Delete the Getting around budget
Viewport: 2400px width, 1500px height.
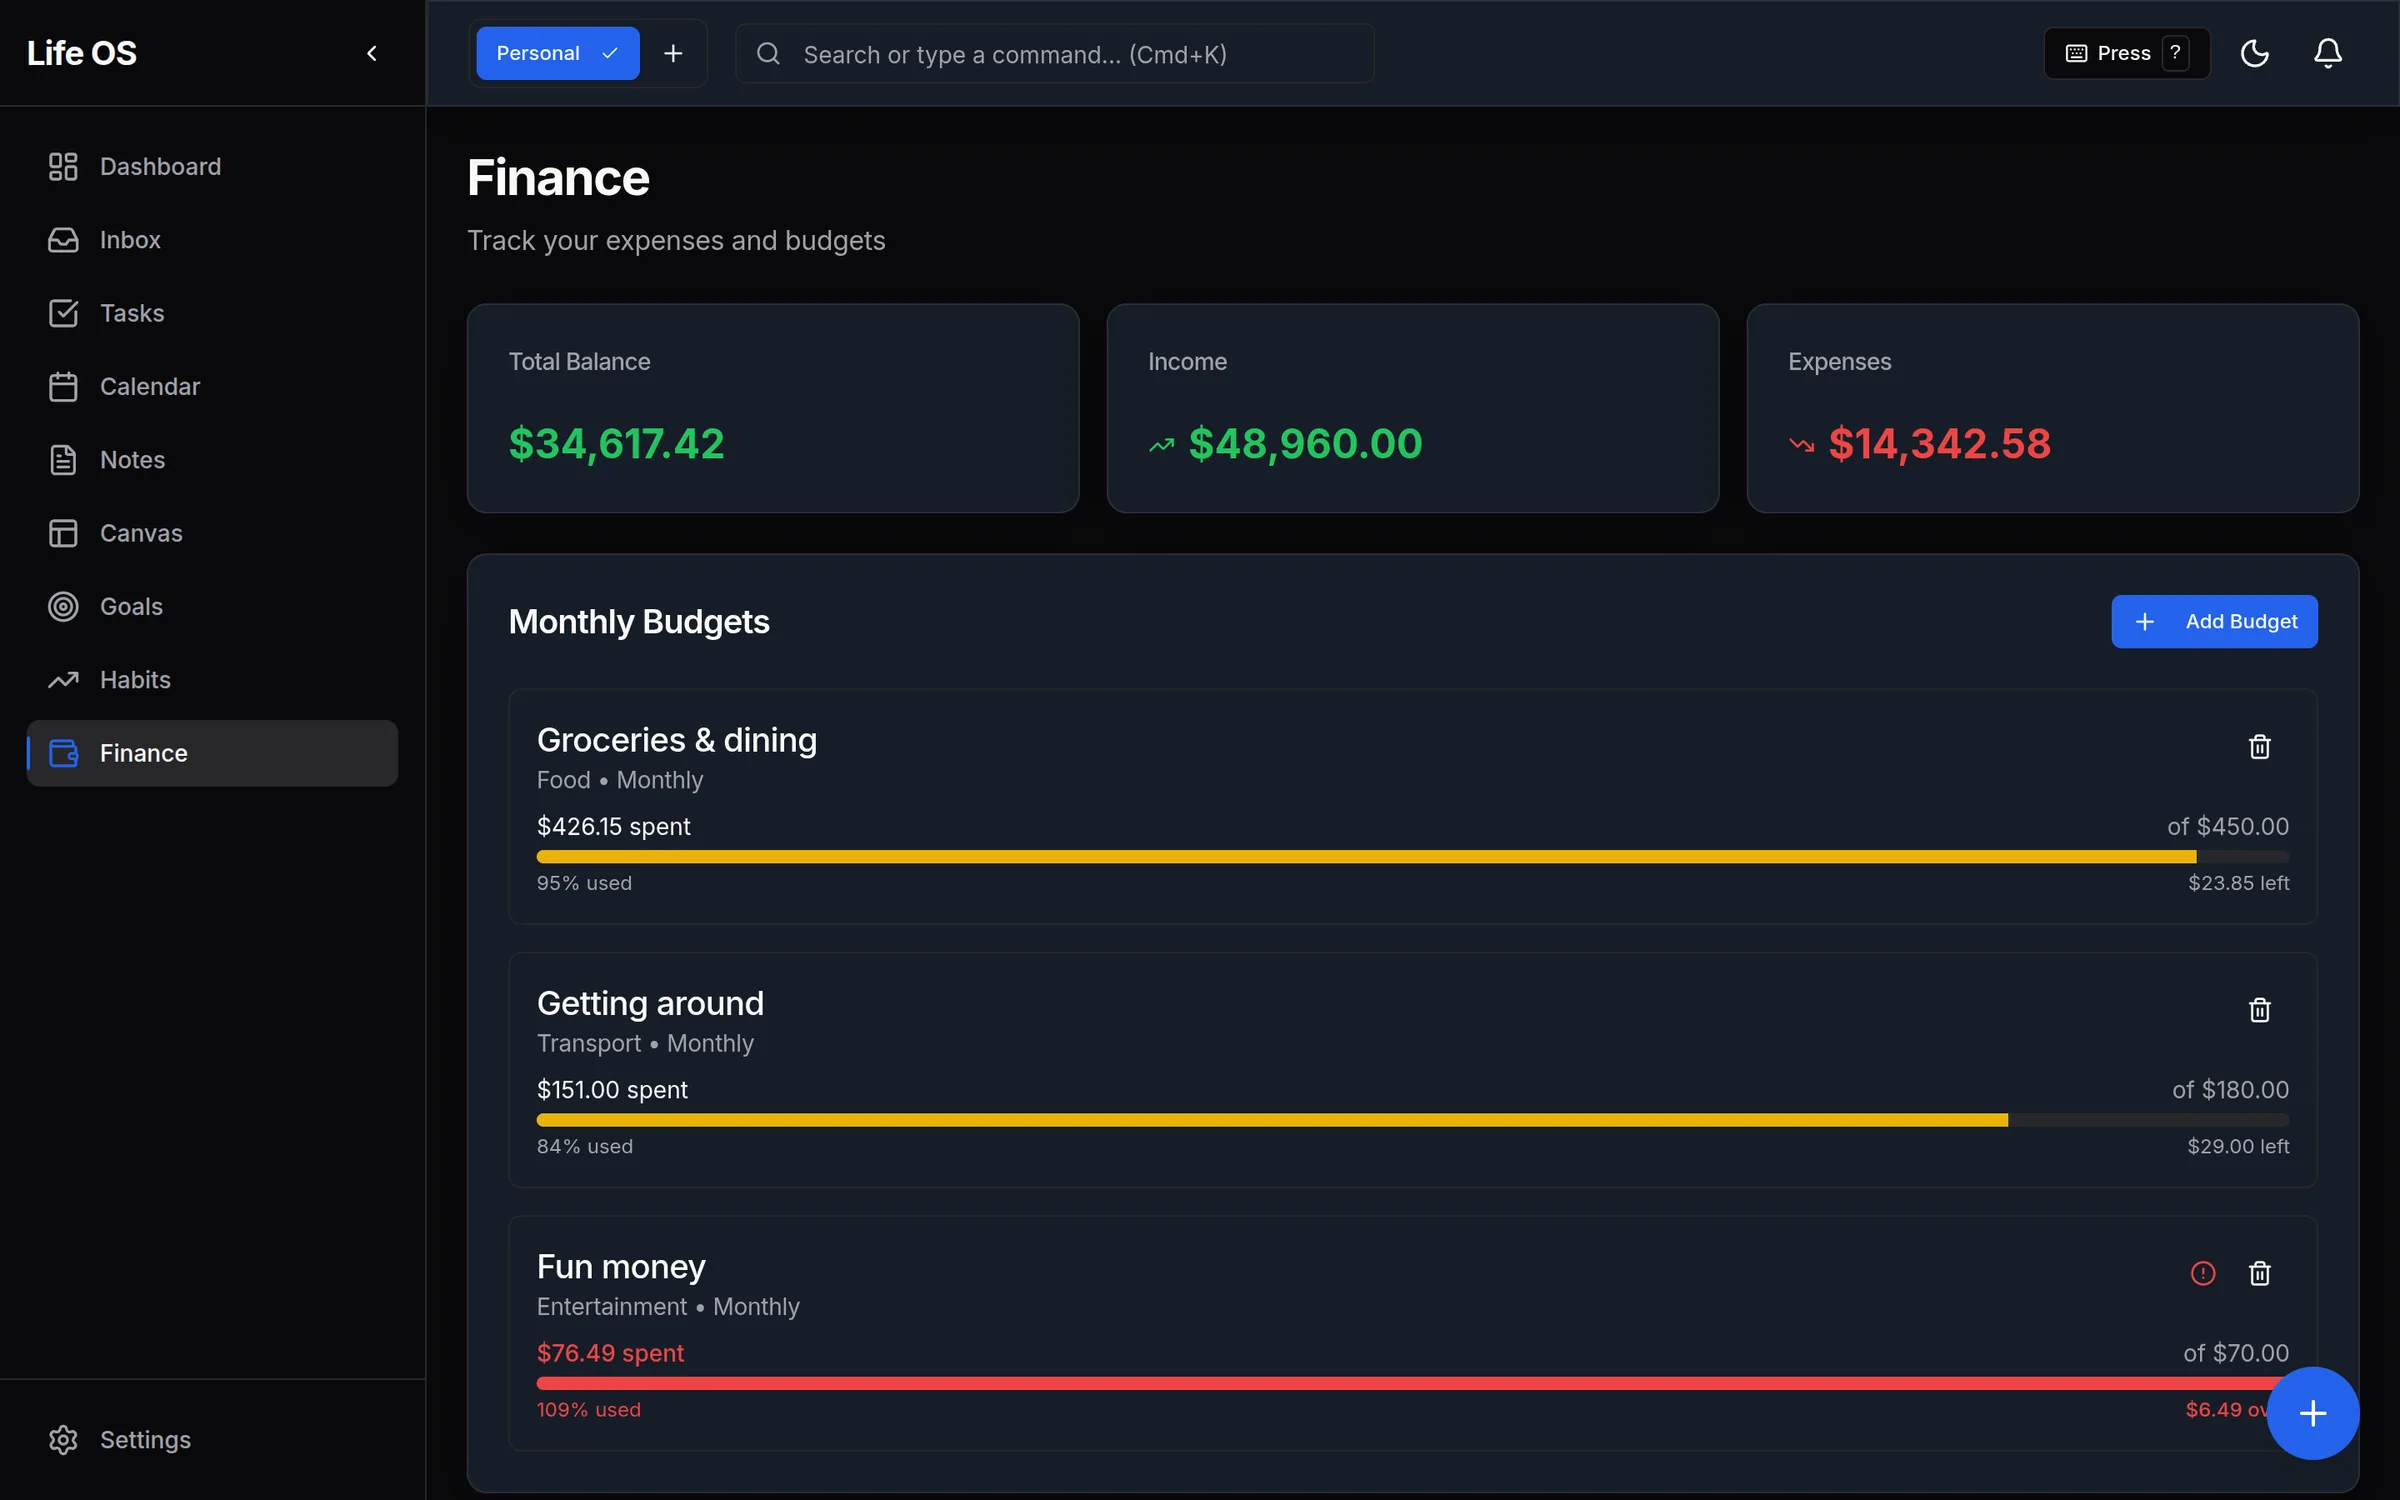click(2260, 1010)
